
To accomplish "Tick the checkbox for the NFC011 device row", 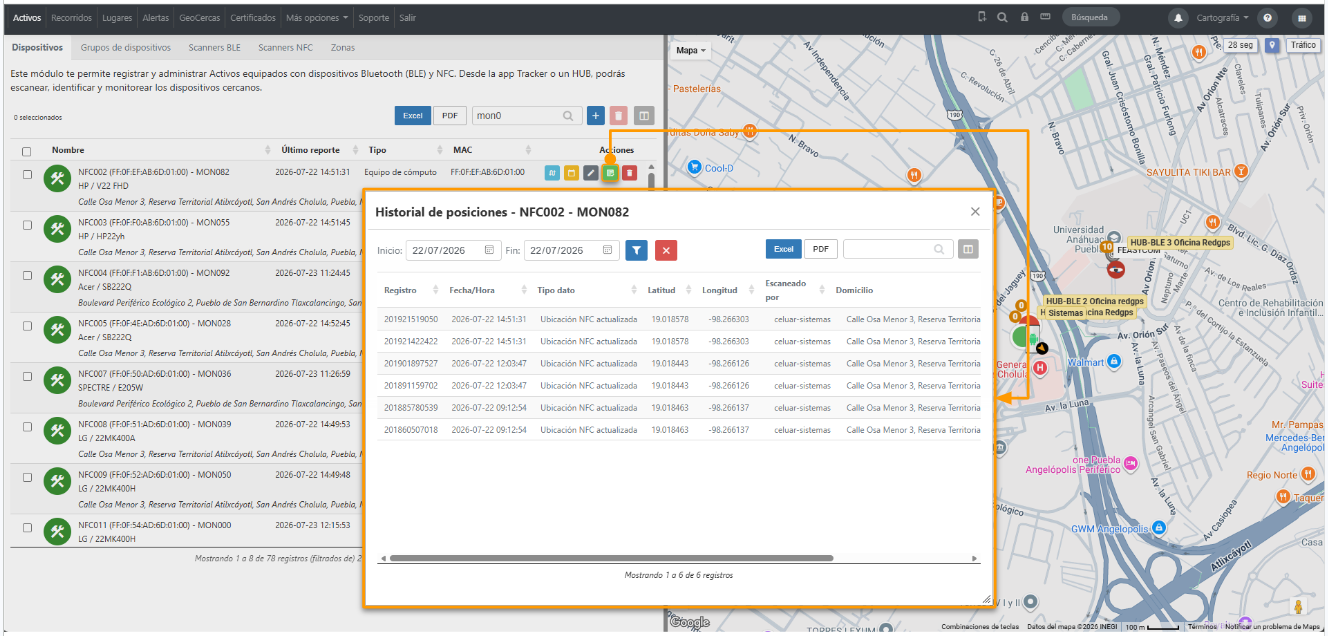I will pyautogui.click(x=27, y=526).
